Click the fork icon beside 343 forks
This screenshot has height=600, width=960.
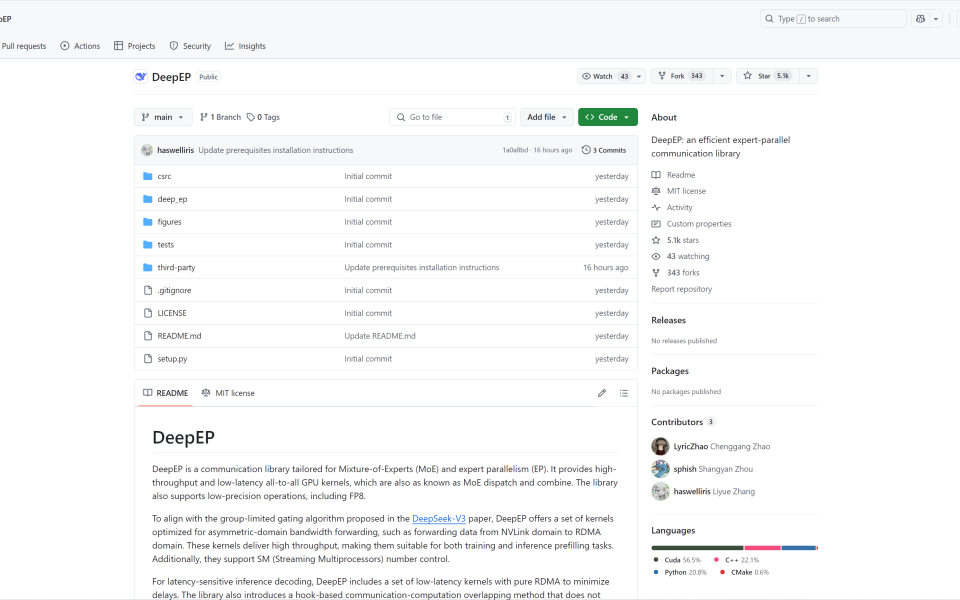[x=656, y=272]
